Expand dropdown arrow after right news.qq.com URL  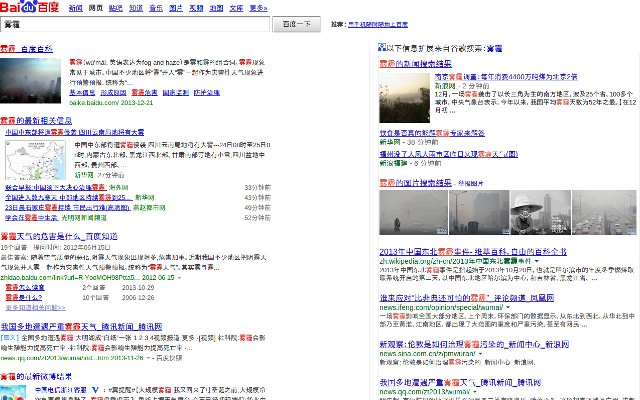pyautogui.click(x=475, y=392)
